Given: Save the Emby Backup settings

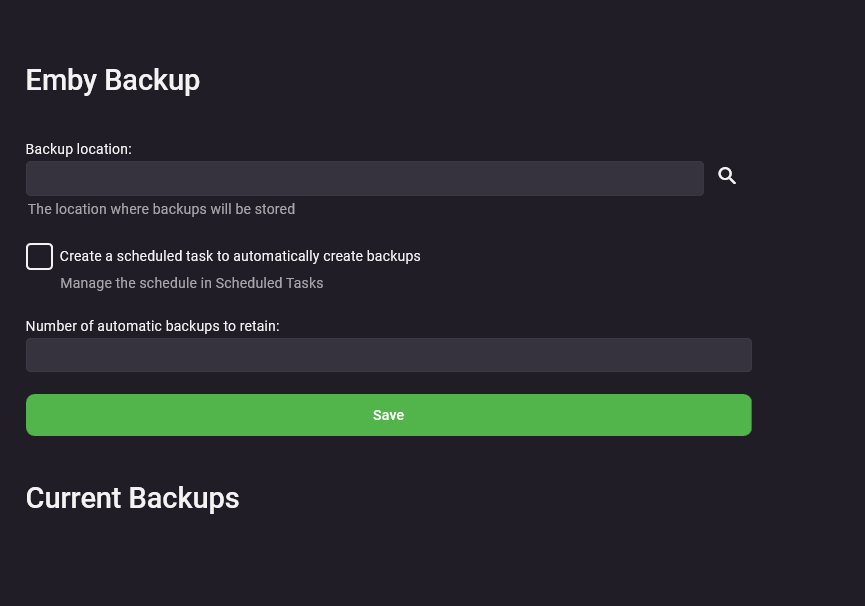Looking at the screenshot, I should [x=388, y=415].
